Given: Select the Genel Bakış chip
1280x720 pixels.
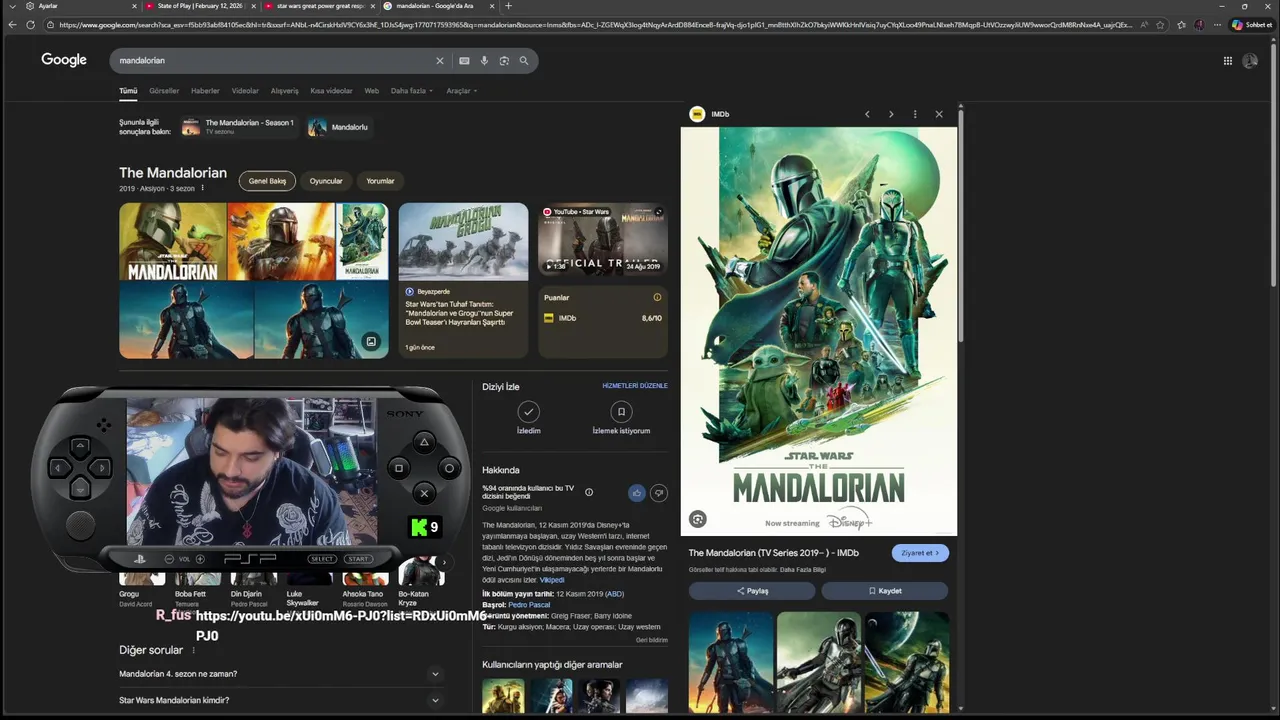Looking at the screenshot, I should (x=267, y=181).
